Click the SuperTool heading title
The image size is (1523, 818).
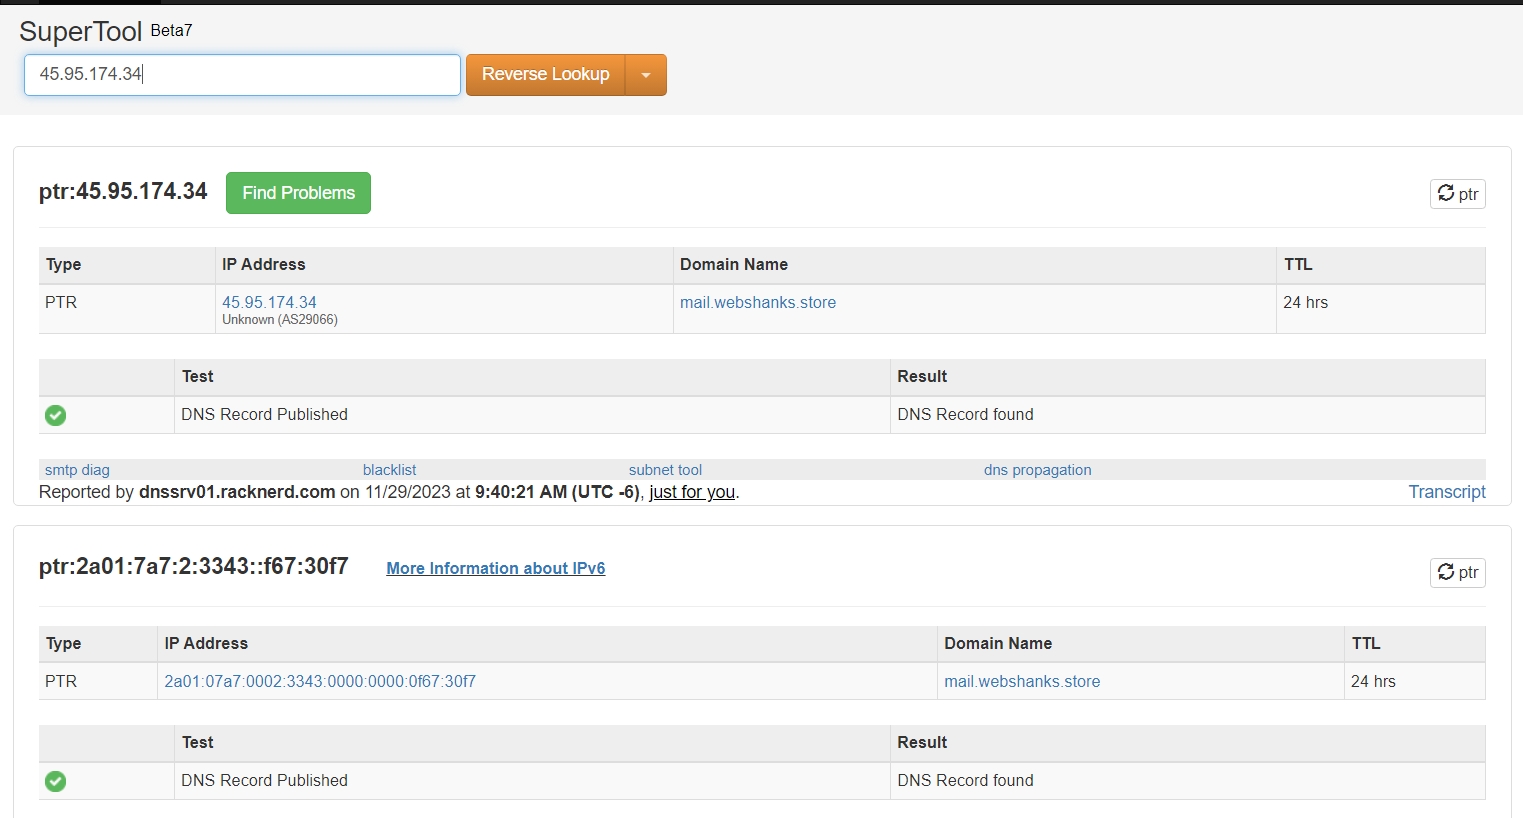coord(81,32)
